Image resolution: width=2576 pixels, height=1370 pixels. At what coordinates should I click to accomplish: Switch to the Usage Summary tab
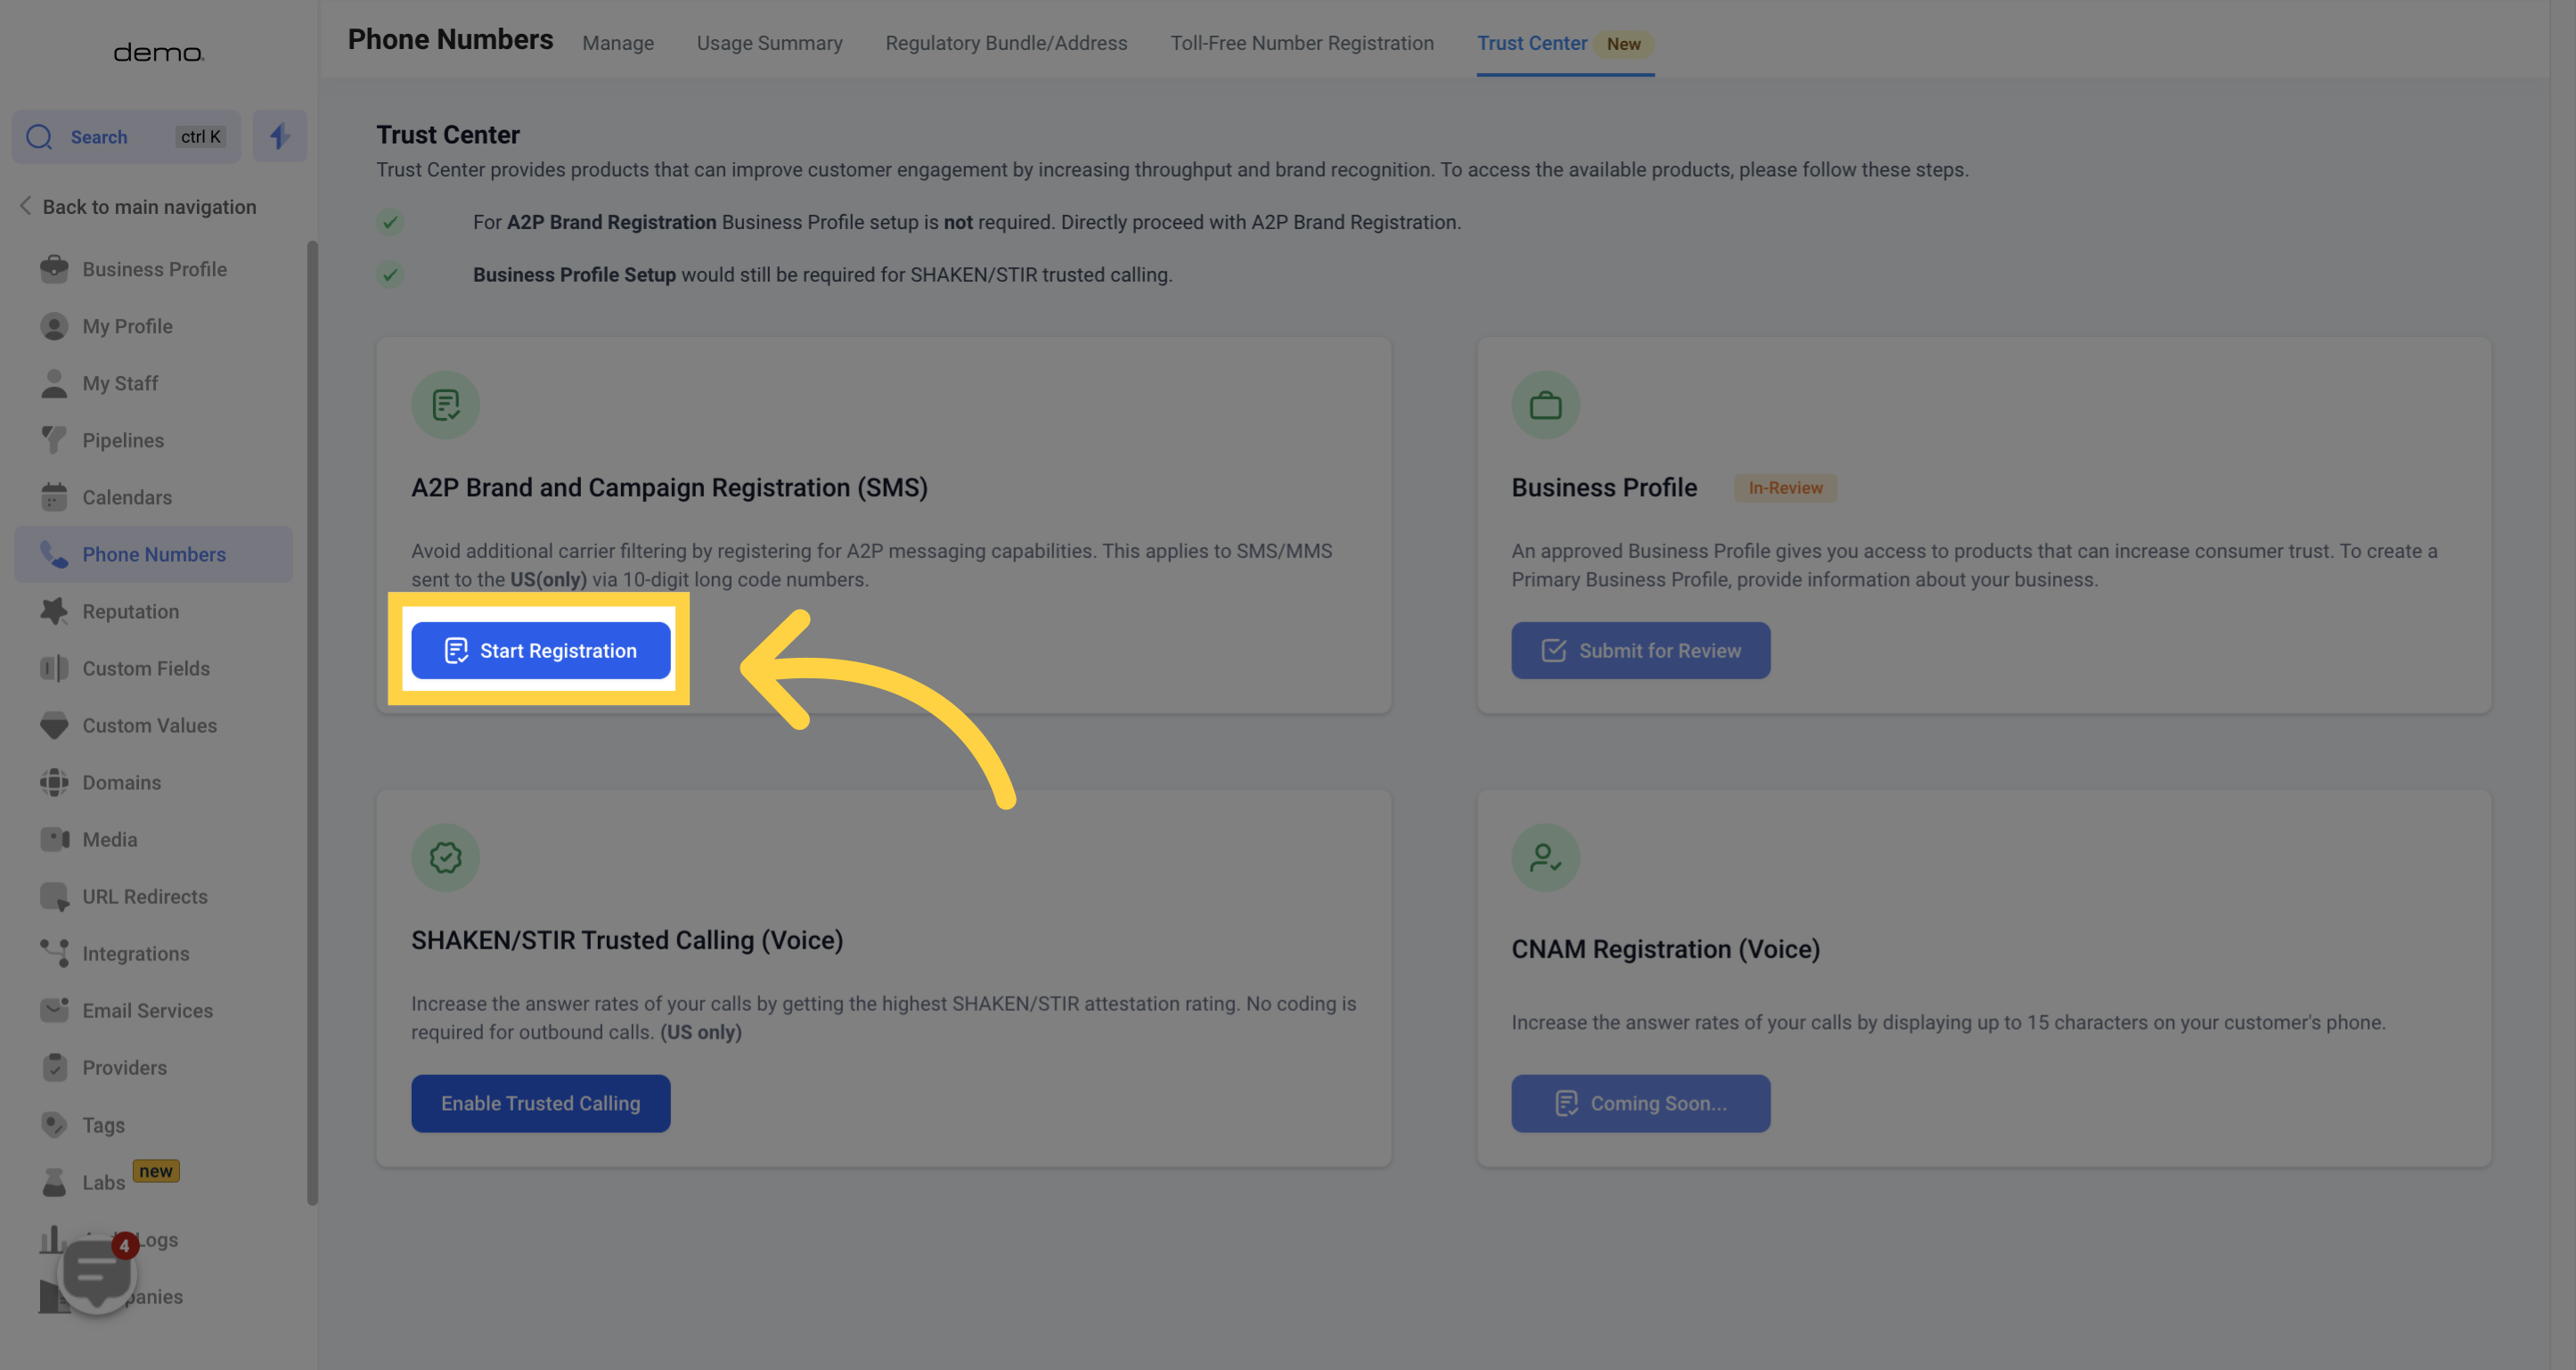point(769,43)
